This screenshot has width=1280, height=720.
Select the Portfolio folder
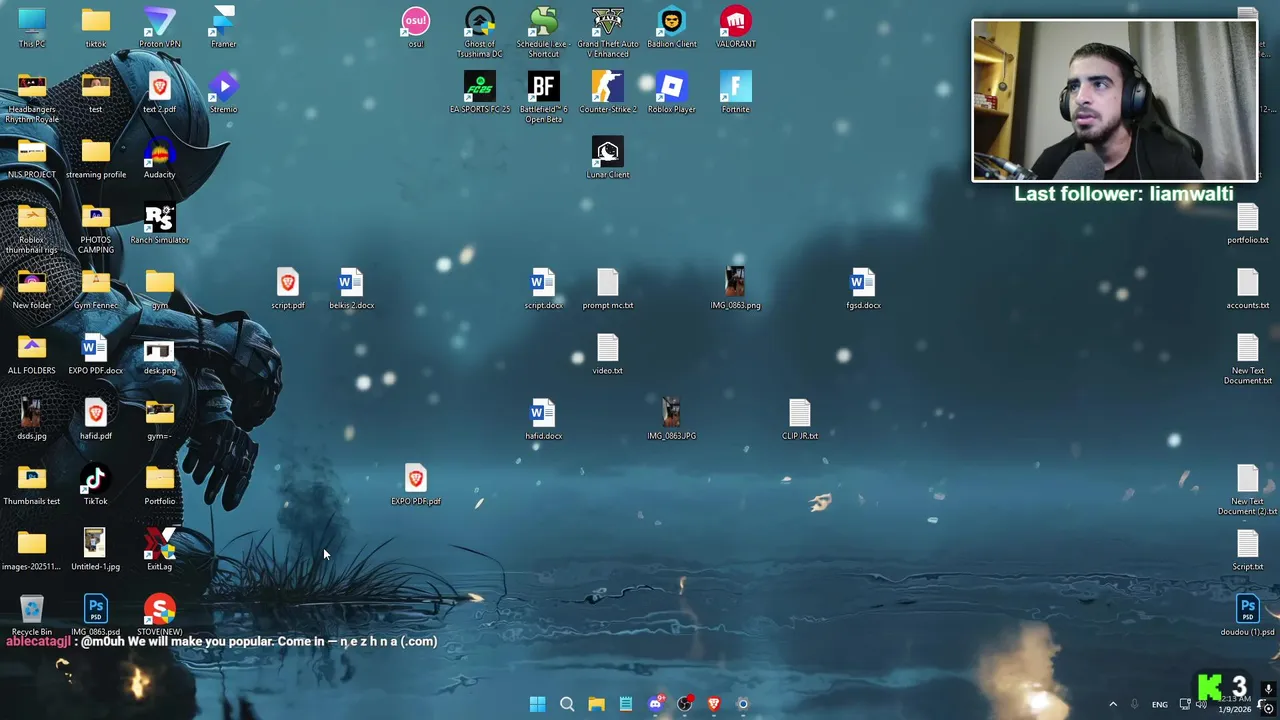(160, 484)
